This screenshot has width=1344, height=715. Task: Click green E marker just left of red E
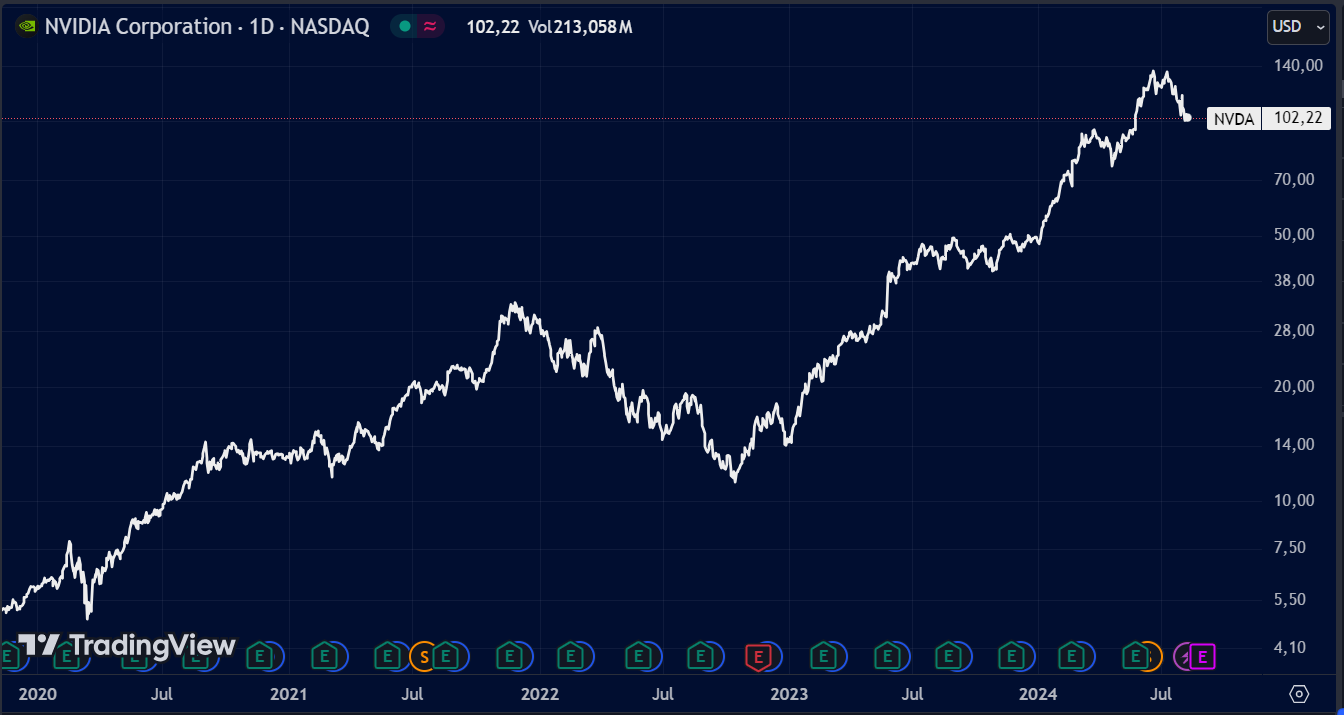point(701,657)
